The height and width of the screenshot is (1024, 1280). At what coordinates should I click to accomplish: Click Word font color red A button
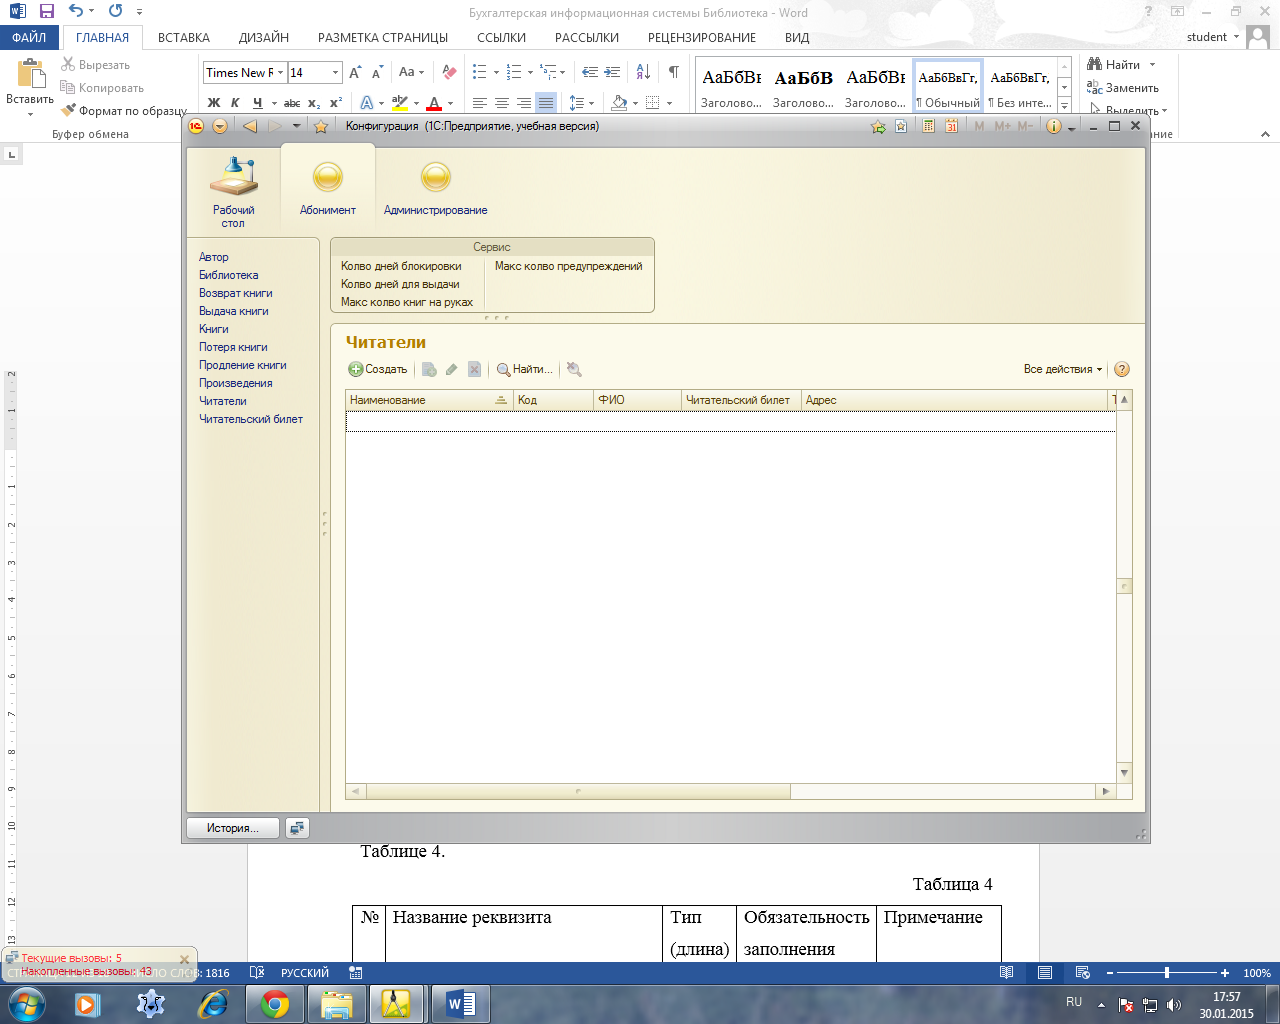tap(434, 103)
